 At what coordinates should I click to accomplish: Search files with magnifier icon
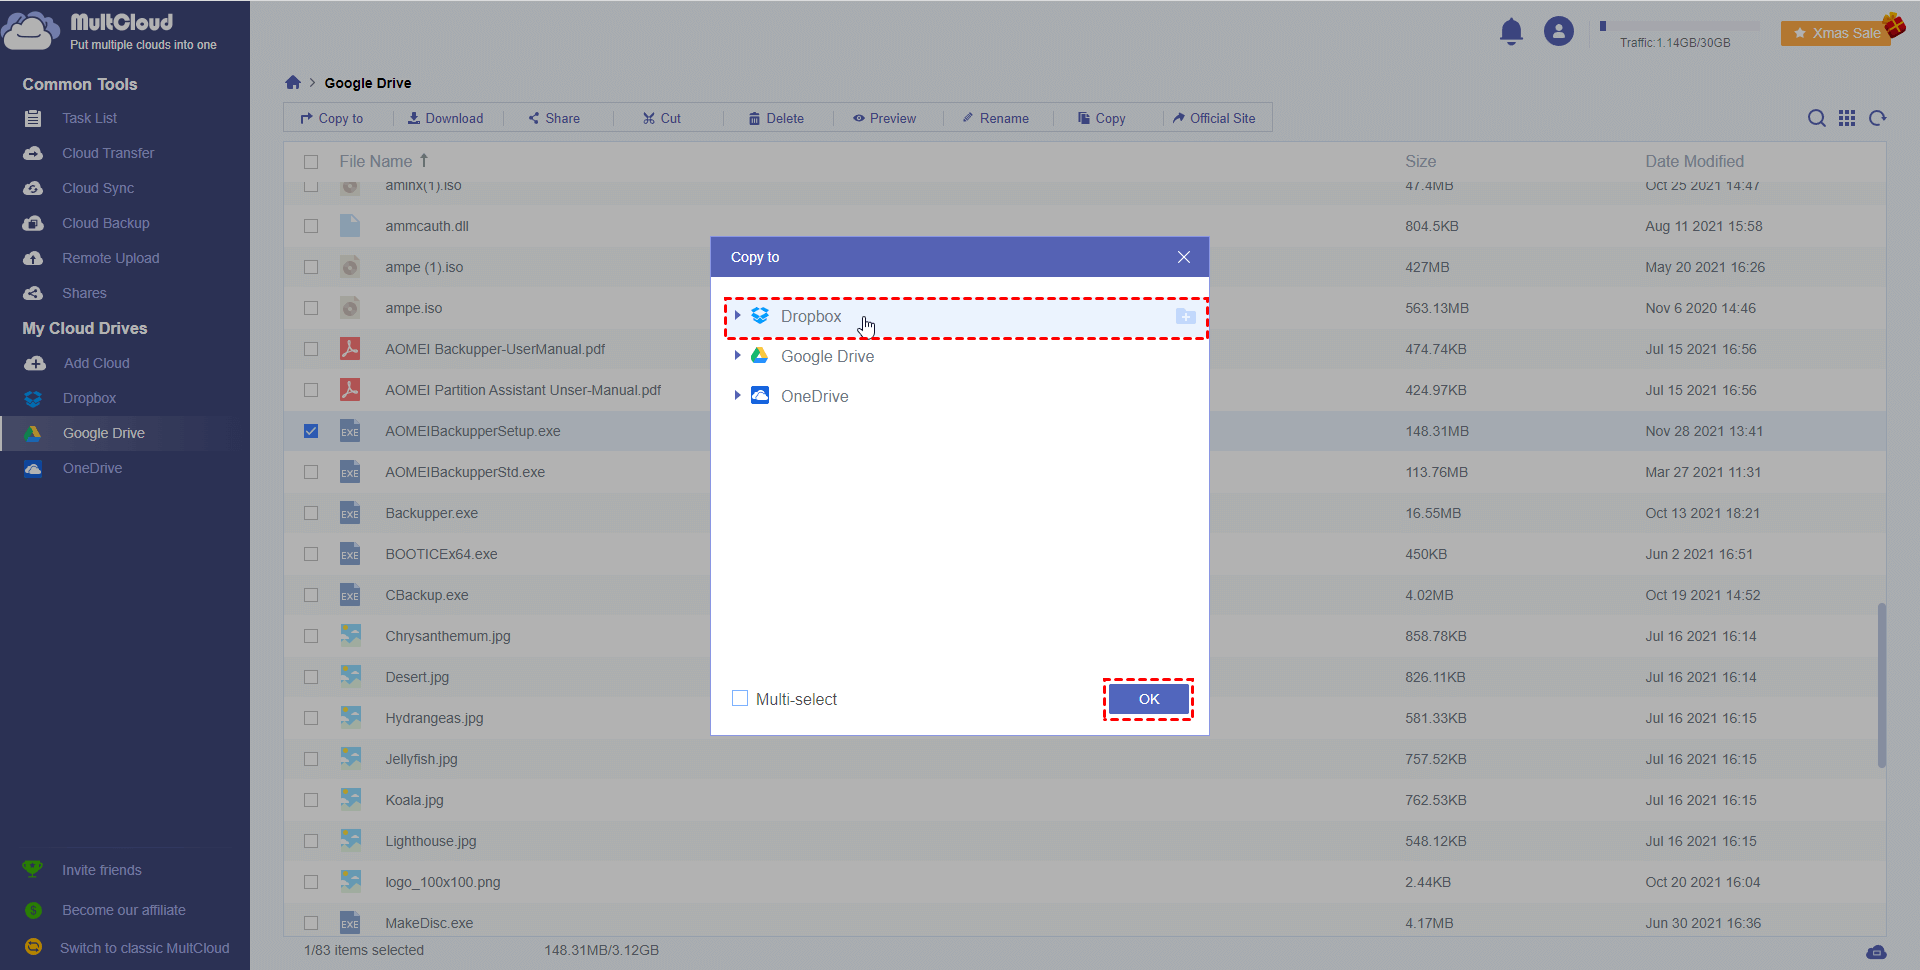point(1817,118)
